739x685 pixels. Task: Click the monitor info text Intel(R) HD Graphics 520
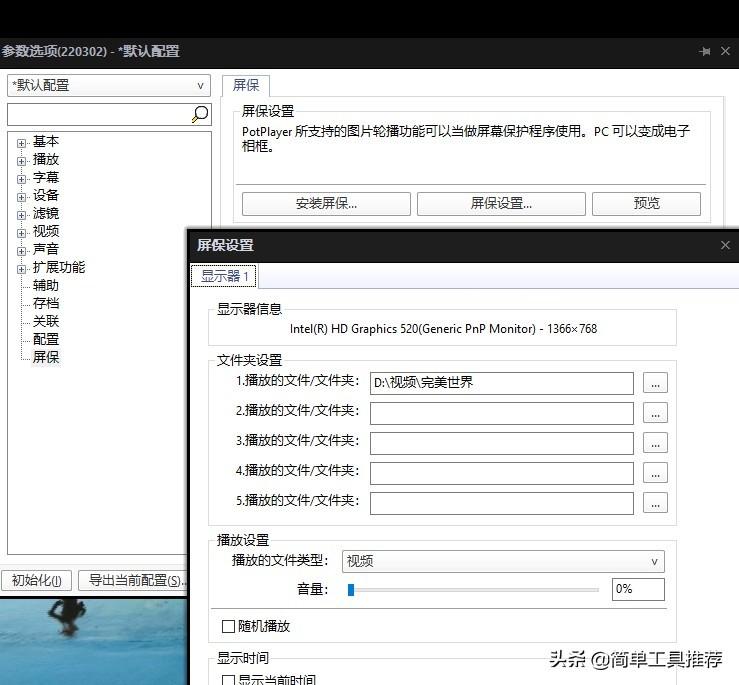[443, 329]
